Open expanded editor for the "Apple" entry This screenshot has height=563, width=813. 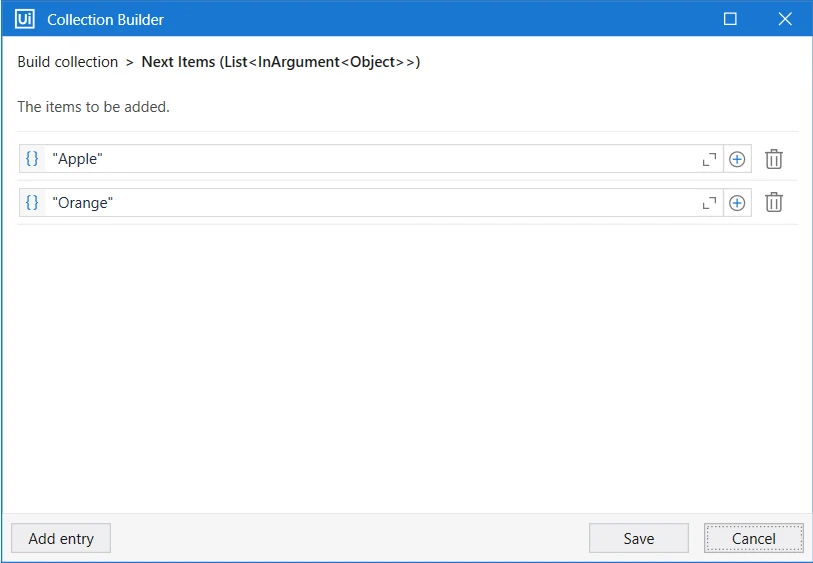pos(709,159)
